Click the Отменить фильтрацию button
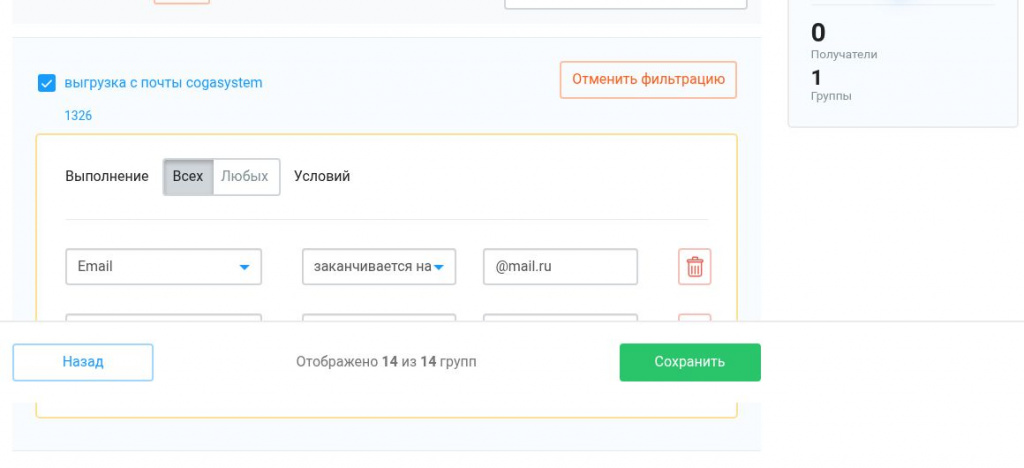This screenshot has height=468, width=1024. 648,80
